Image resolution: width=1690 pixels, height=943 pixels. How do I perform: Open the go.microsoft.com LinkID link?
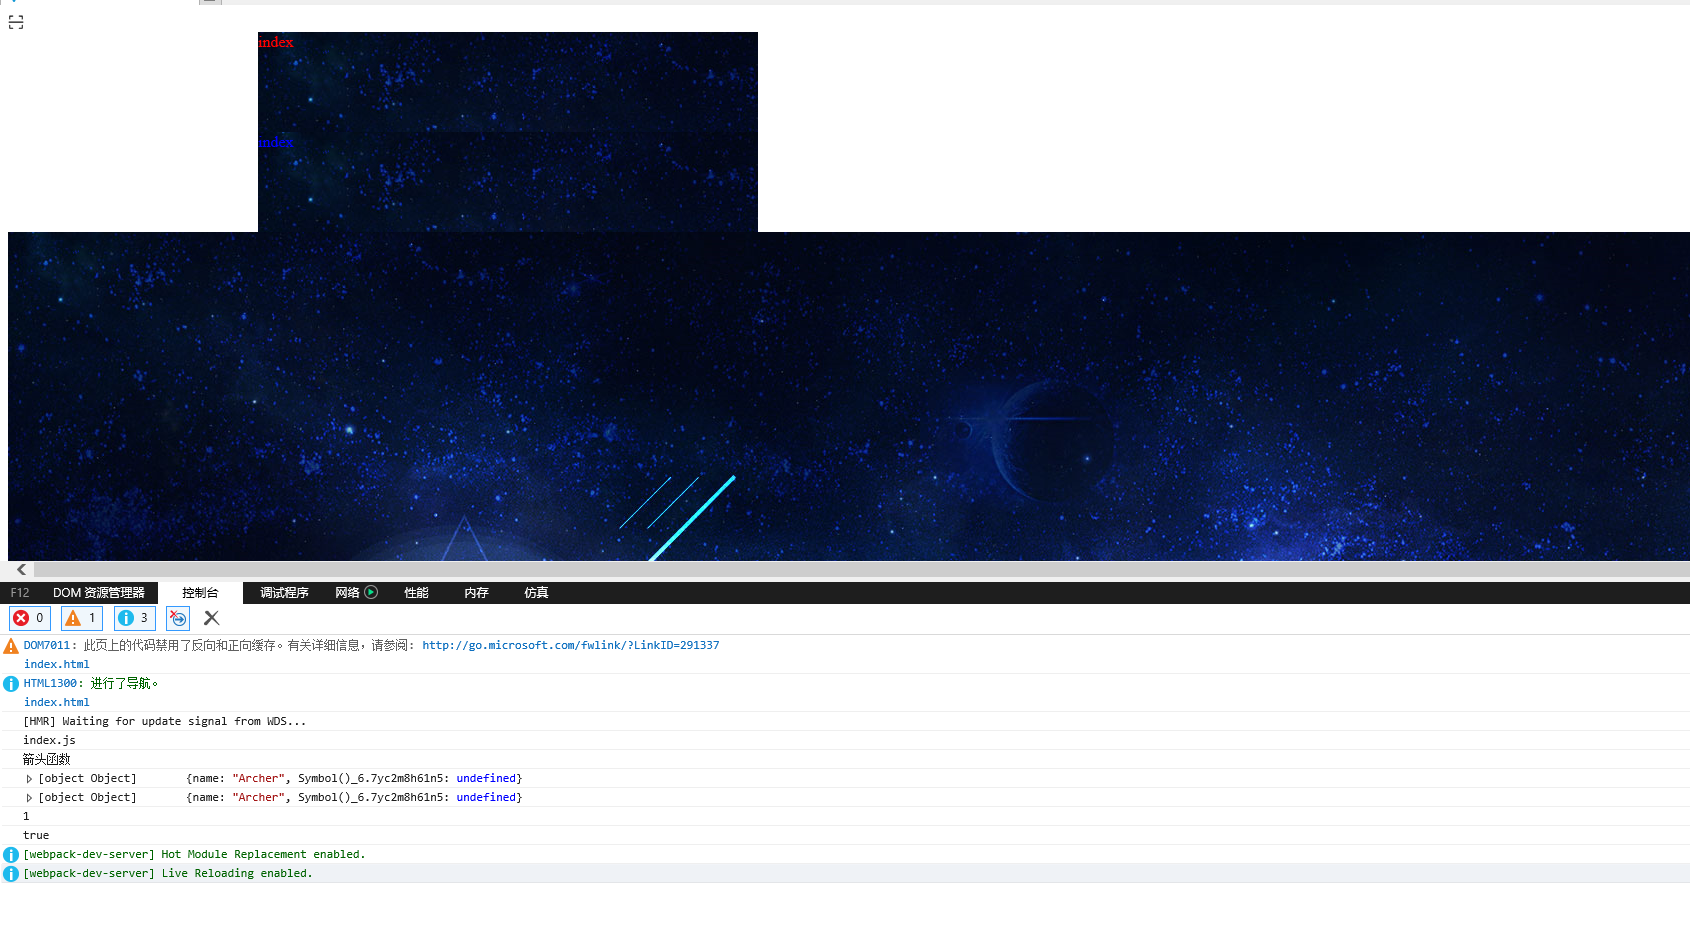(x=570, y=645)
